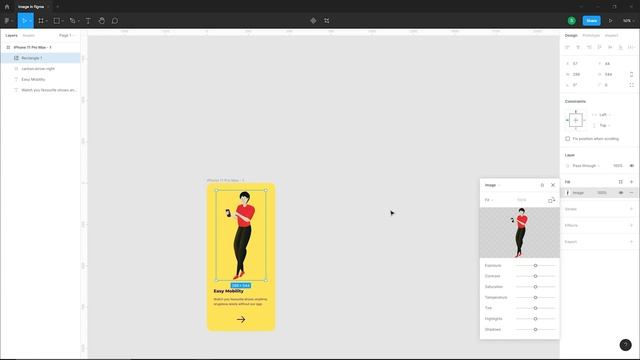Viewport: 640px width, 360px height.
Task: Select the Easy Mobility text layer
Action: pyautogui.click(x=40, y=79)
